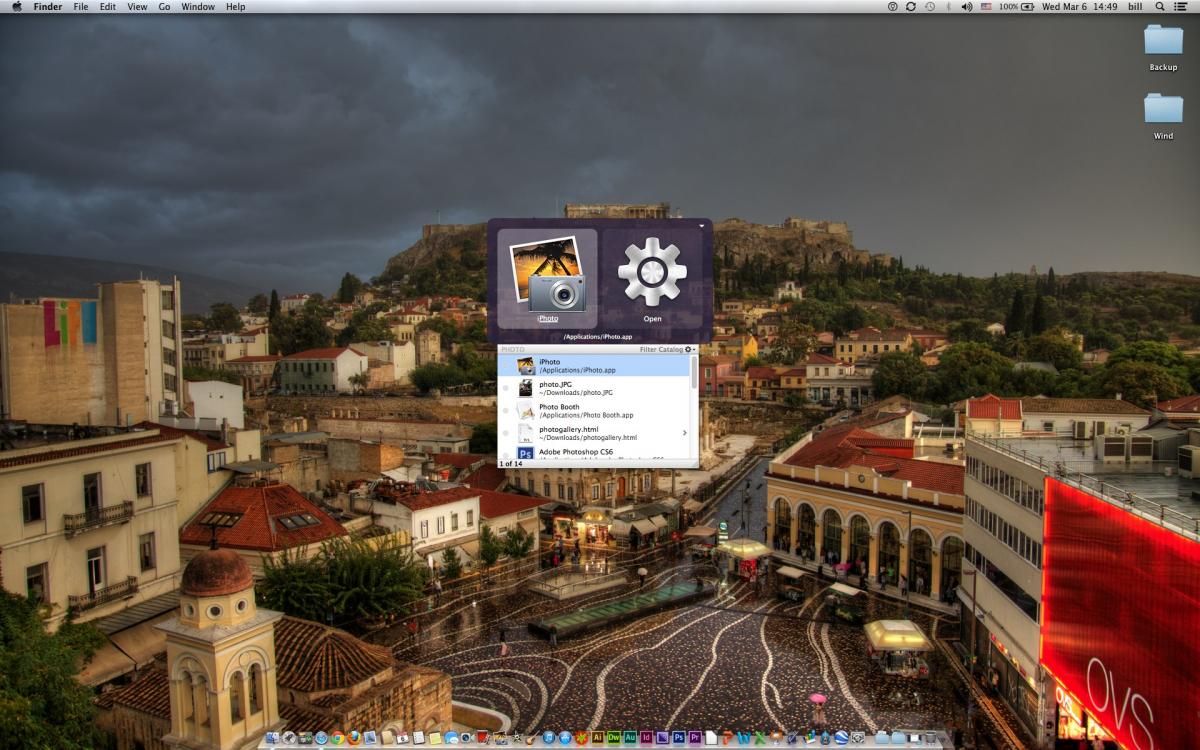Viewport: 1200px width, 750px height.
Task: Click the Photo Booth icon in results list
Action: tap(525, 411)
